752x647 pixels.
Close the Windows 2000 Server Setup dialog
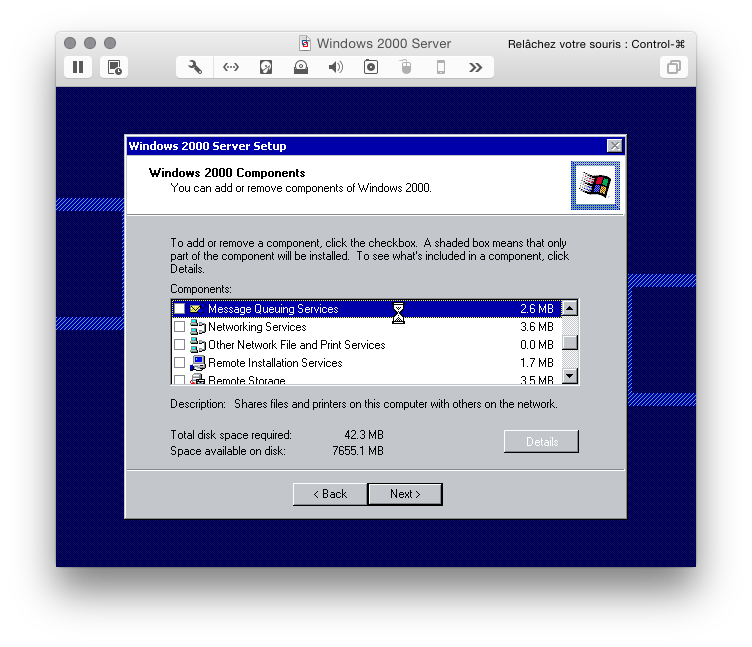[614, 145]
